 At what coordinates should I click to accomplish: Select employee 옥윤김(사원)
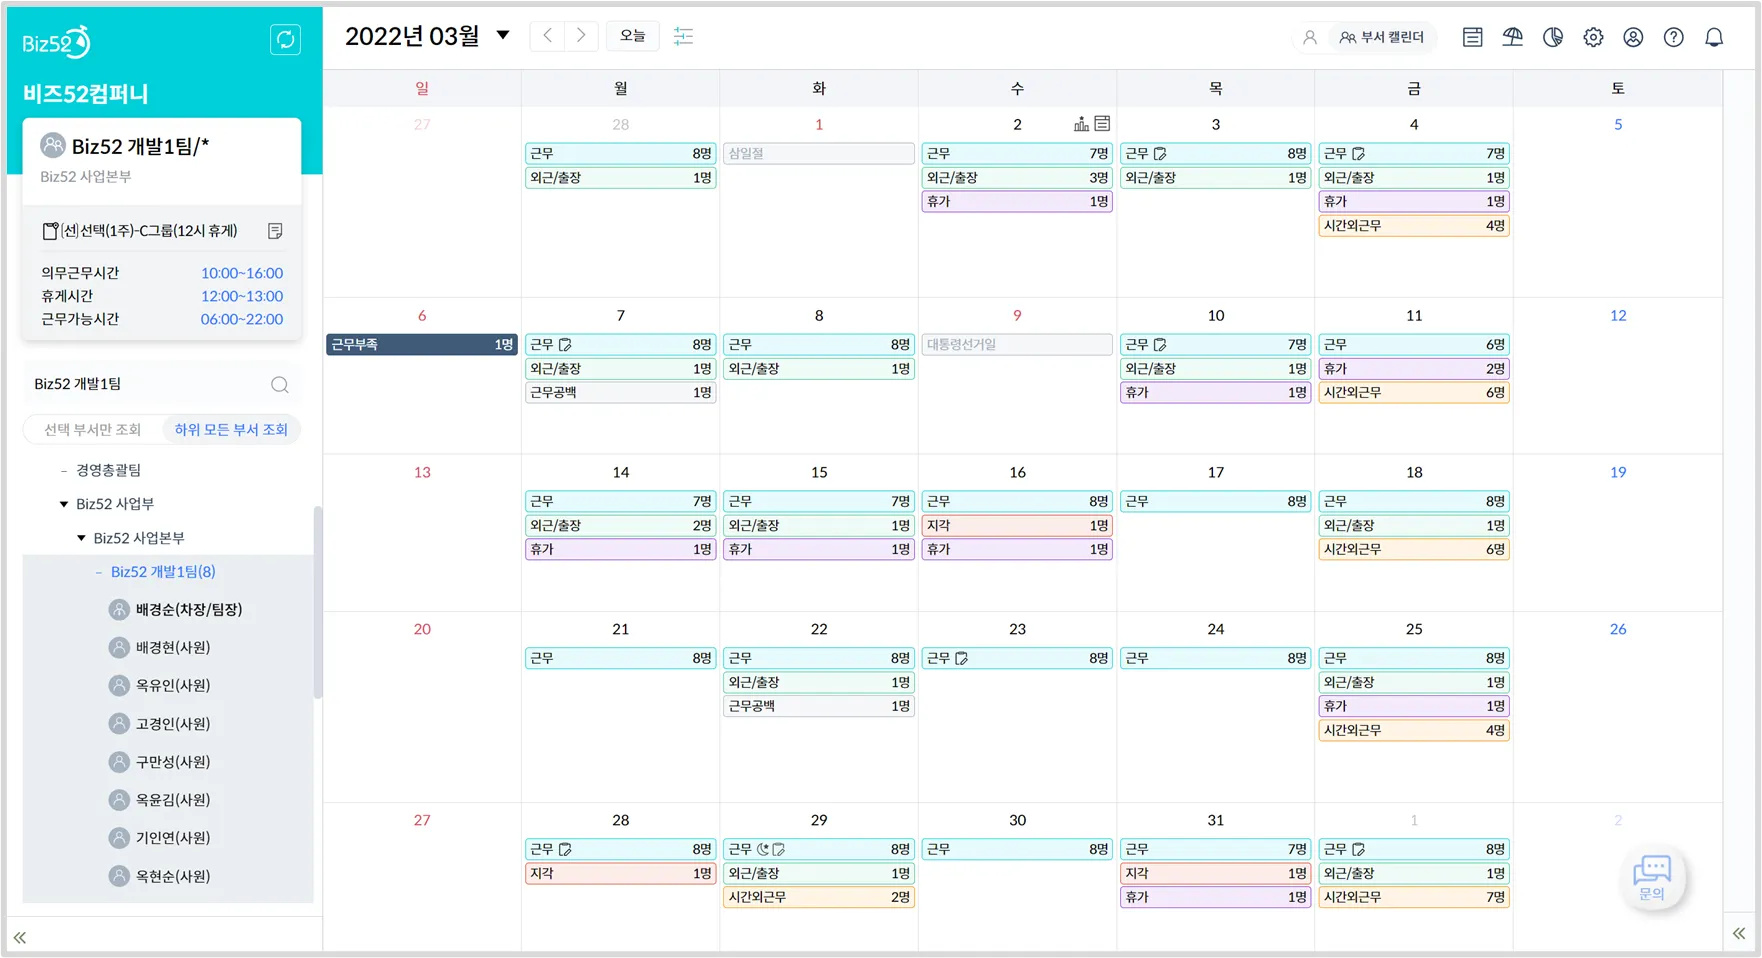coord(173,800)
